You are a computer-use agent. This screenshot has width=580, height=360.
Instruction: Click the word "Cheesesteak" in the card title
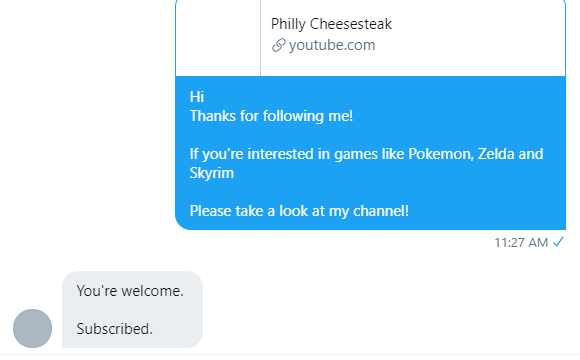pyautogui.click(x=351, y=24)
